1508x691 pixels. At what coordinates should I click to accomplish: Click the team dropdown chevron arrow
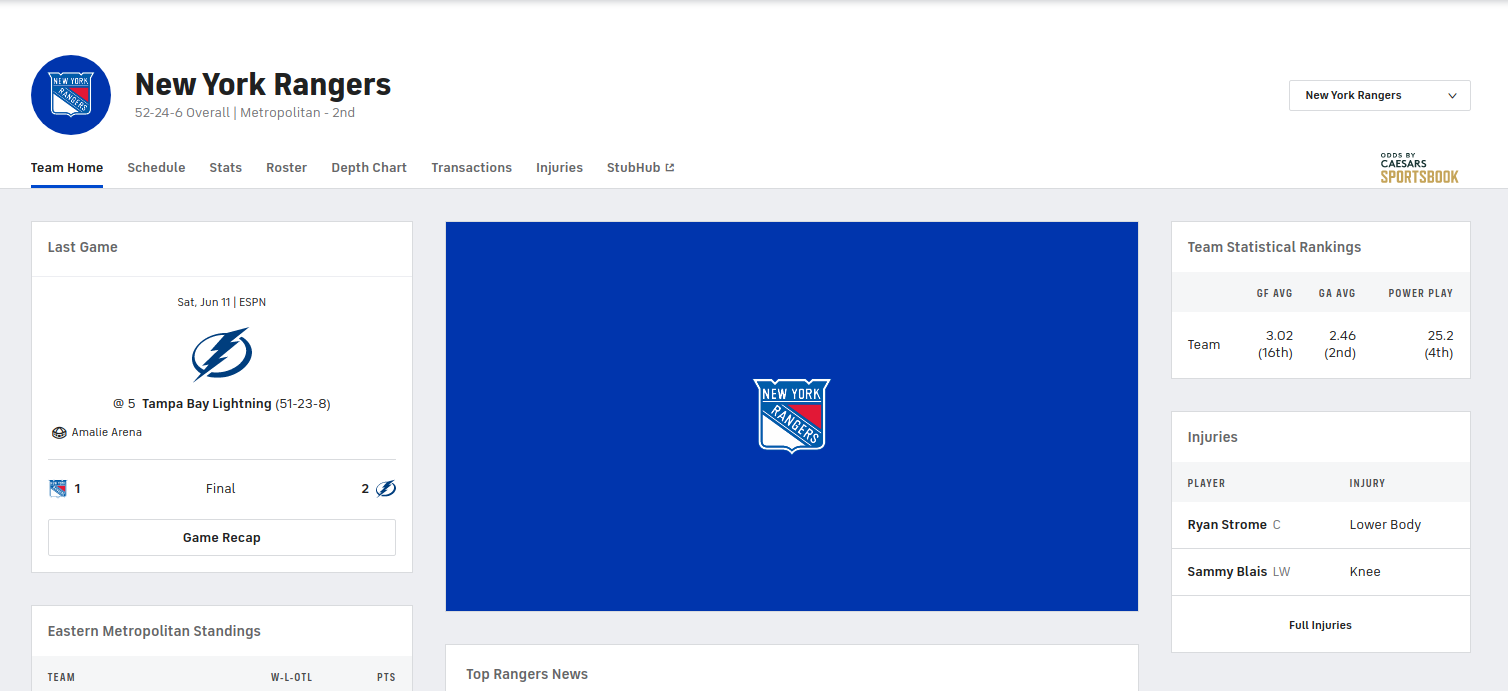point(1452,96)
